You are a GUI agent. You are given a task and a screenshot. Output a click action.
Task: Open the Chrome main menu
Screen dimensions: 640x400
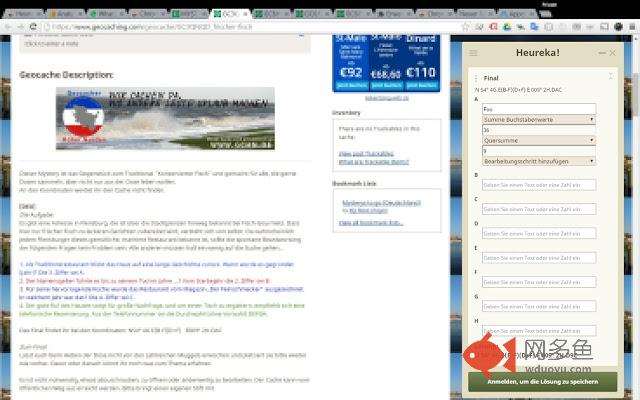click(x=632, y=27)
